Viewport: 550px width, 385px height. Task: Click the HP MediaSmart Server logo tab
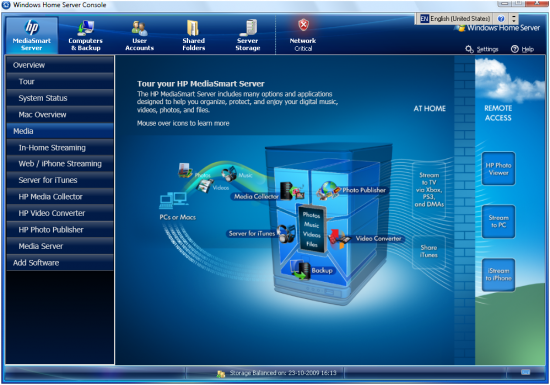click(32, 35)
